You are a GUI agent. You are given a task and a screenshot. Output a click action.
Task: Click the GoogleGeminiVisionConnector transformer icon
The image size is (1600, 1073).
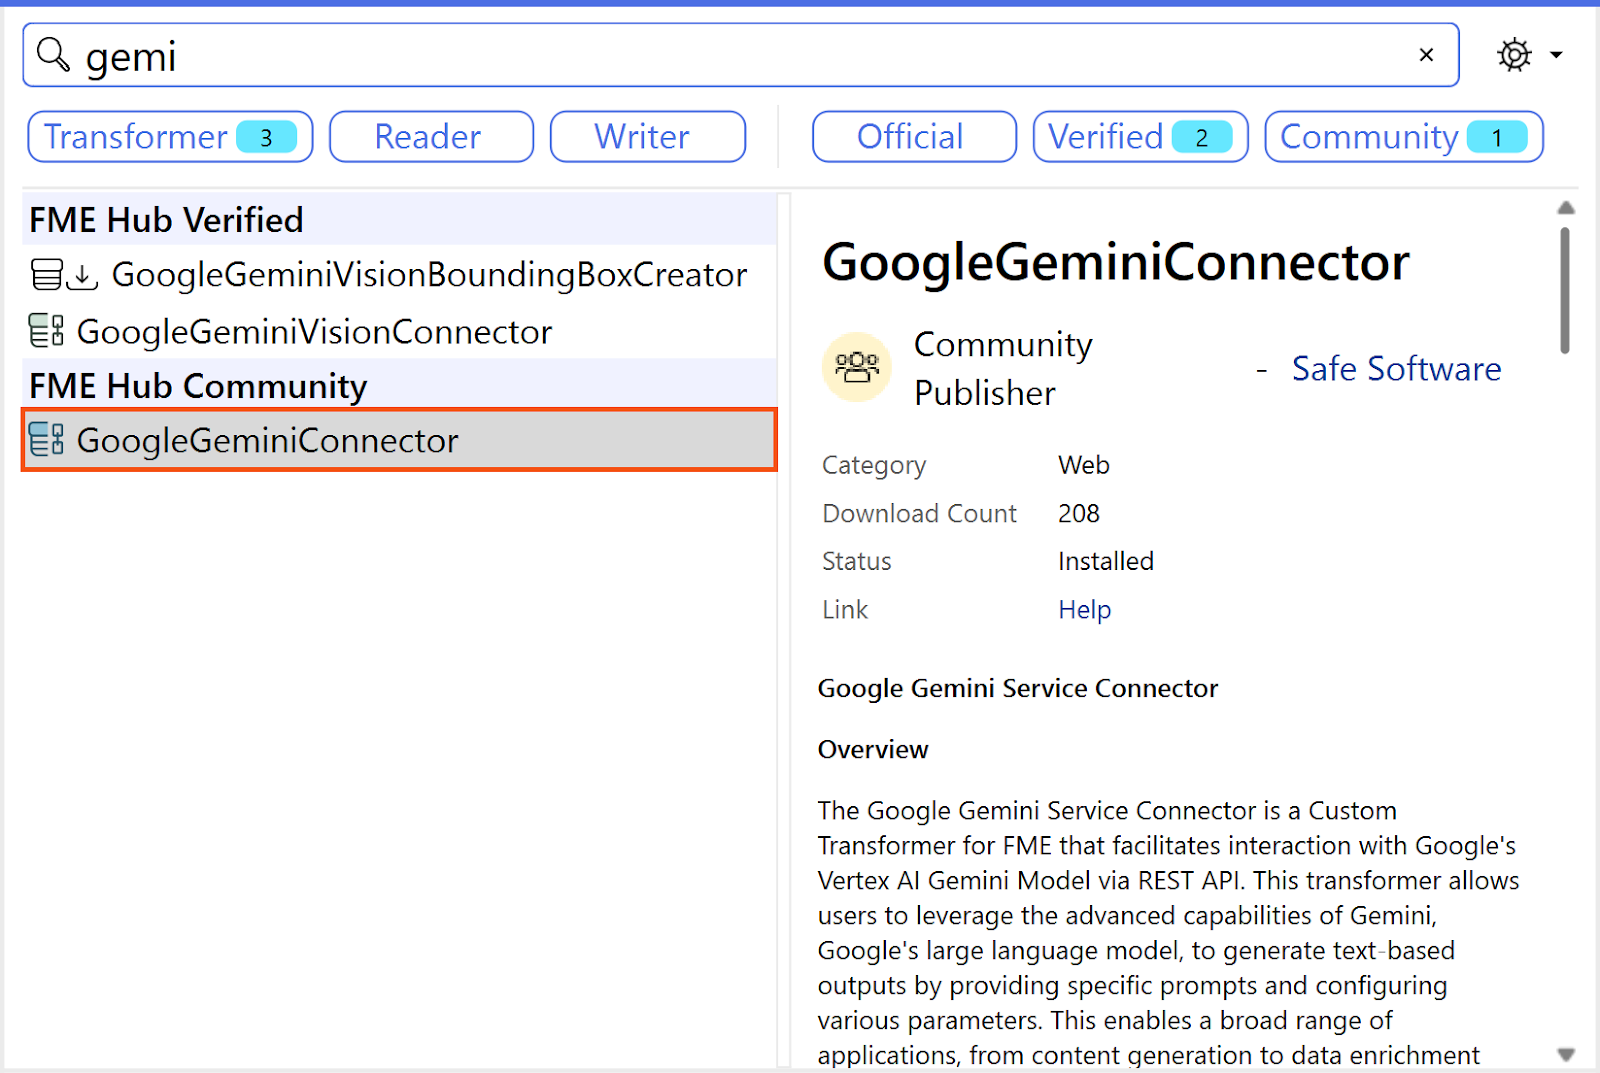46,331
